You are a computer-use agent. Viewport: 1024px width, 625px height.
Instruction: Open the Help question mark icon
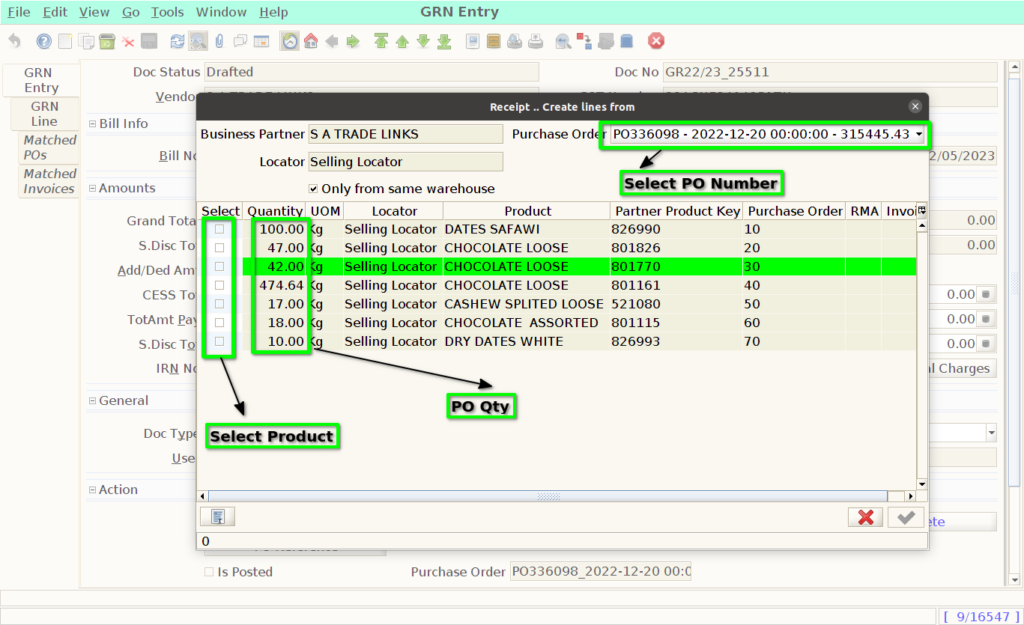[x=44, y=41]
